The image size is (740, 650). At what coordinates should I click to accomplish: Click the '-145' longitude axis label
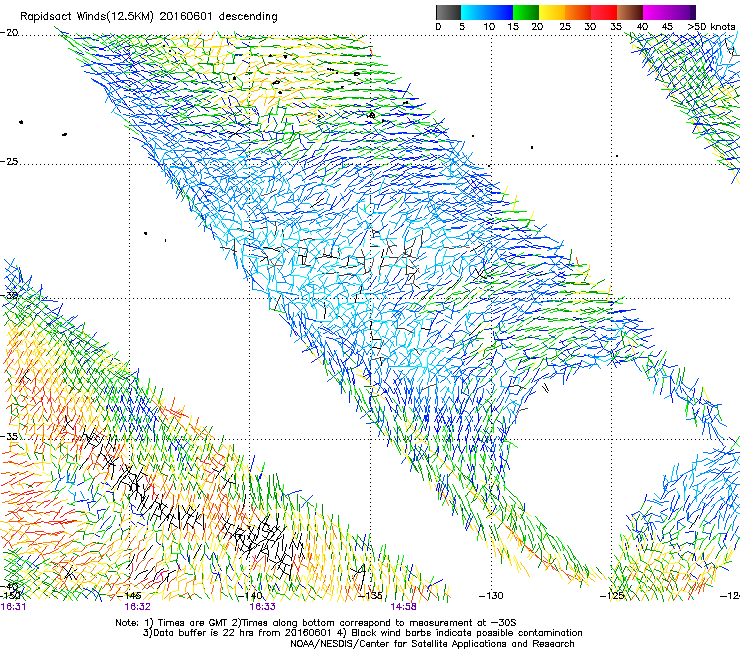point(129,596)
